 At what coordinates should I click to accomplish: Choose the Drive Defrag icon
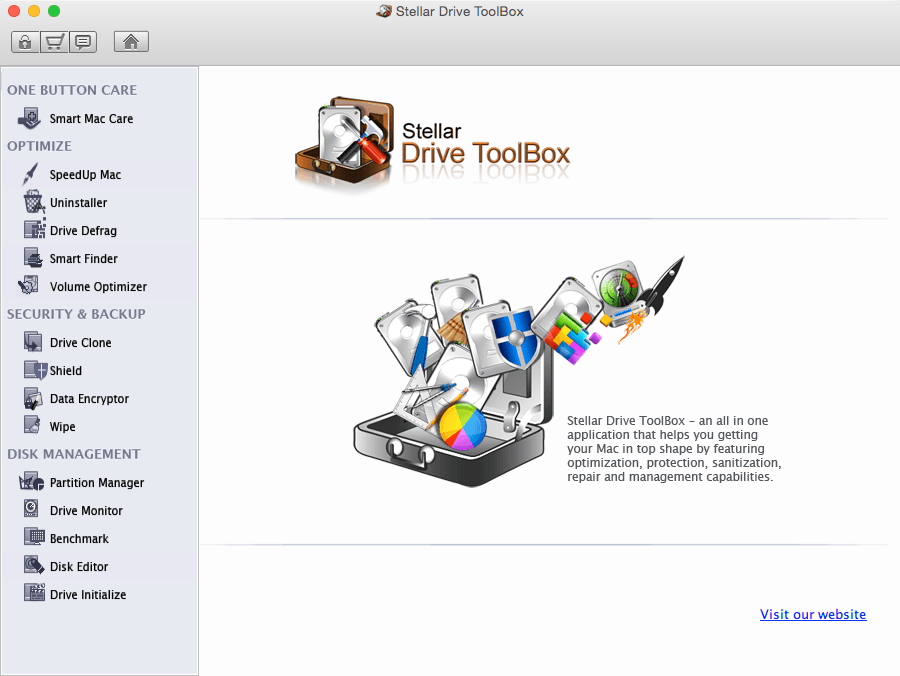[x=34, y=230]
